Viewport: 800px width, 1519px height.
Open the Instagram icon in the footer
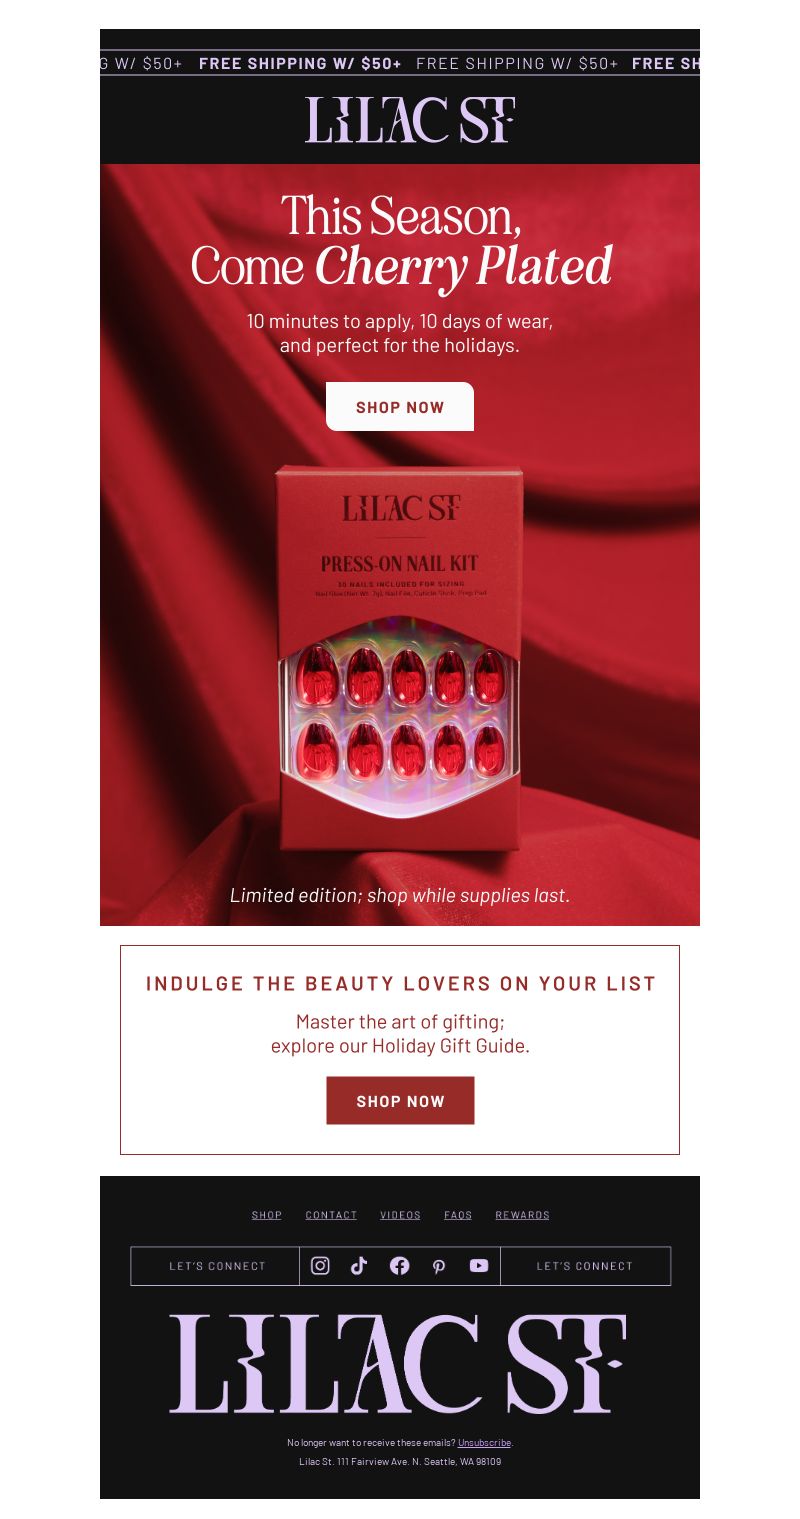pos(320,1265)
